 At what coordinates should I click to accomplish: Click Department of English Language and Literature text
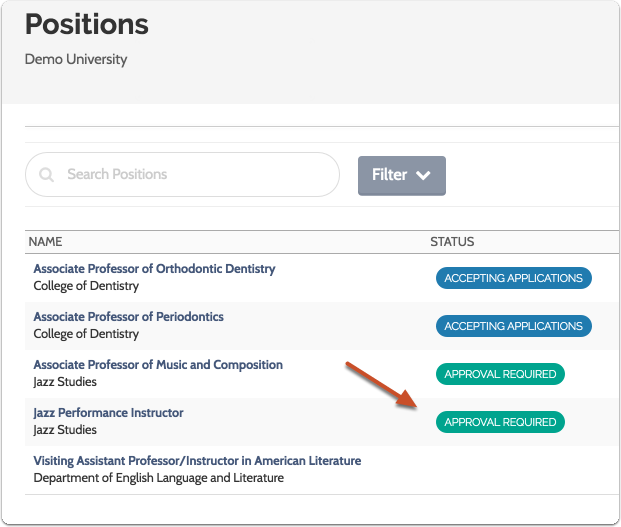click(x=158, y=478)
